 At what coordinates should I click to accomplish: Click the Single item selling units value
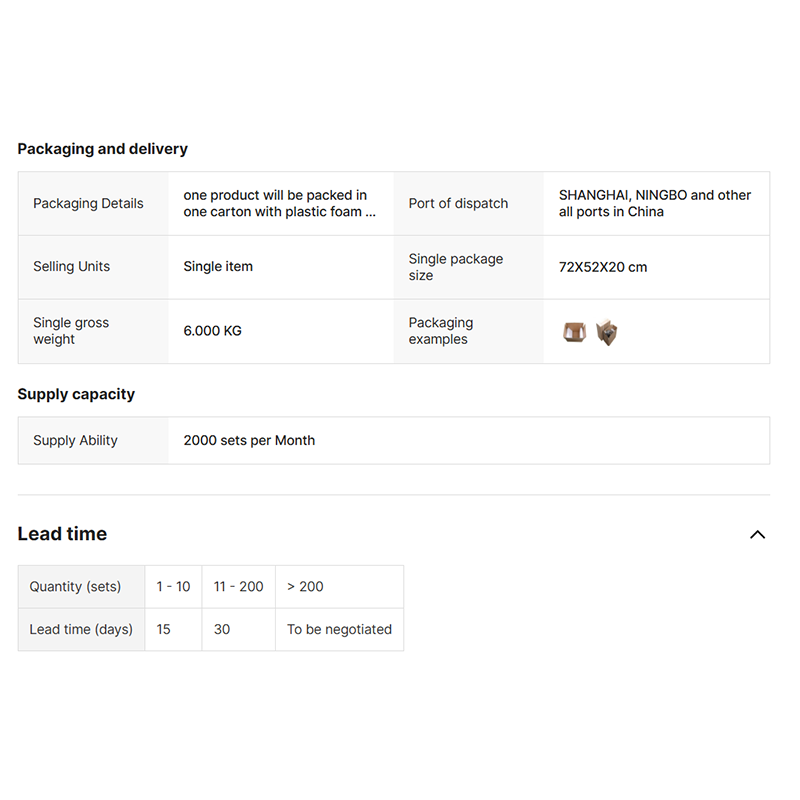(x=218, y=267)
